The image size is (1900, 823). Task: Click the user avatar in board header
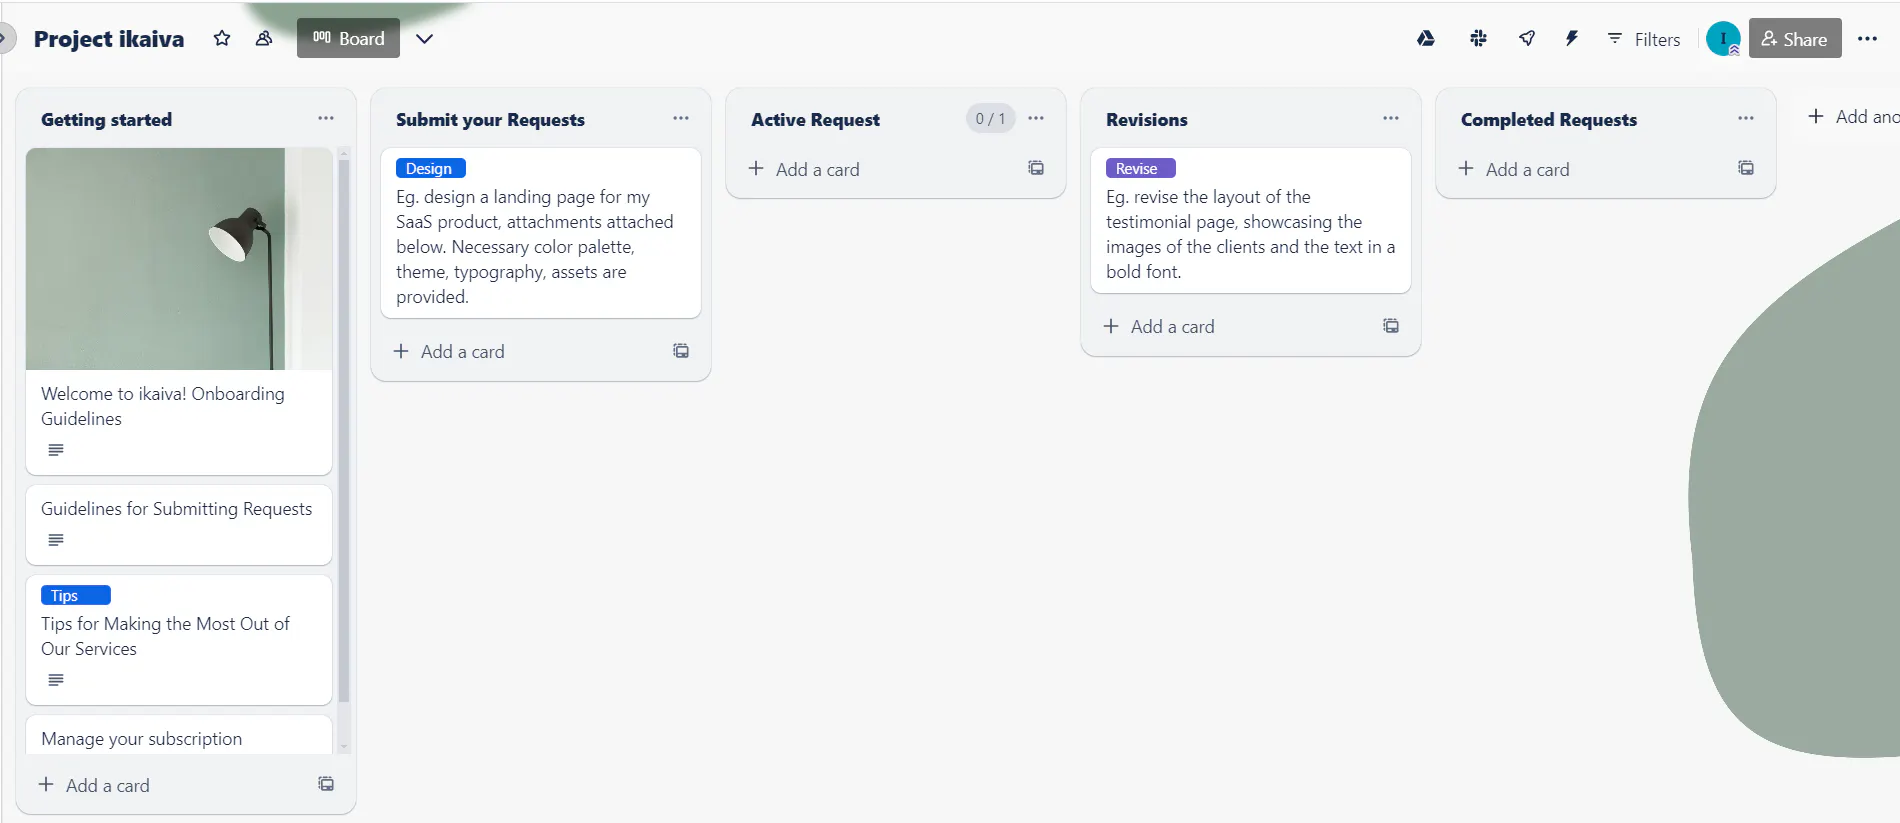click(1723, 39)
